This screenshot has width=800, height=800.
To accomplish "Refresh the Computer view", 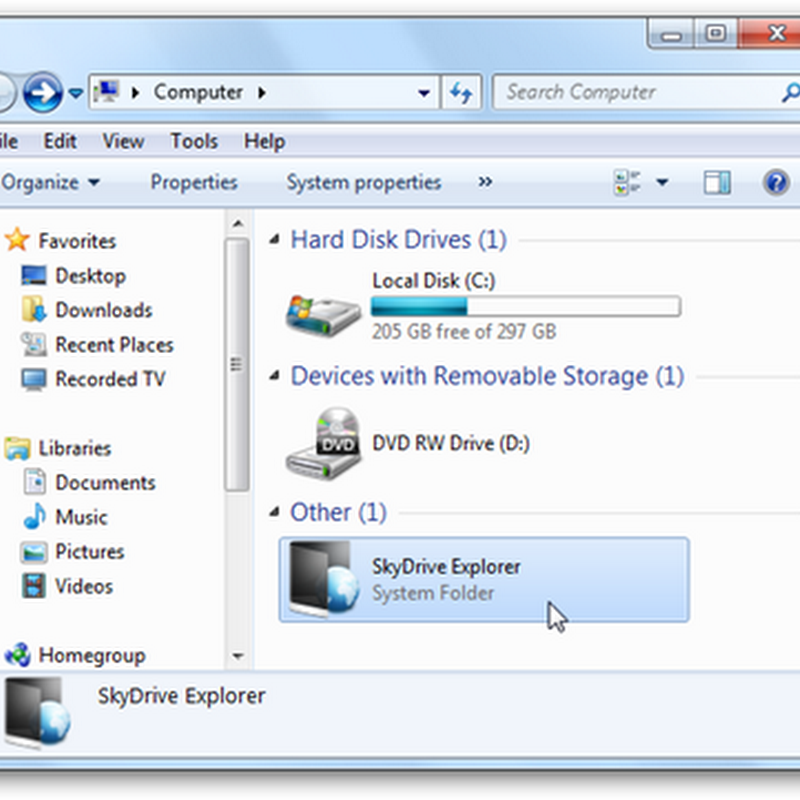I will pos(461,92).
